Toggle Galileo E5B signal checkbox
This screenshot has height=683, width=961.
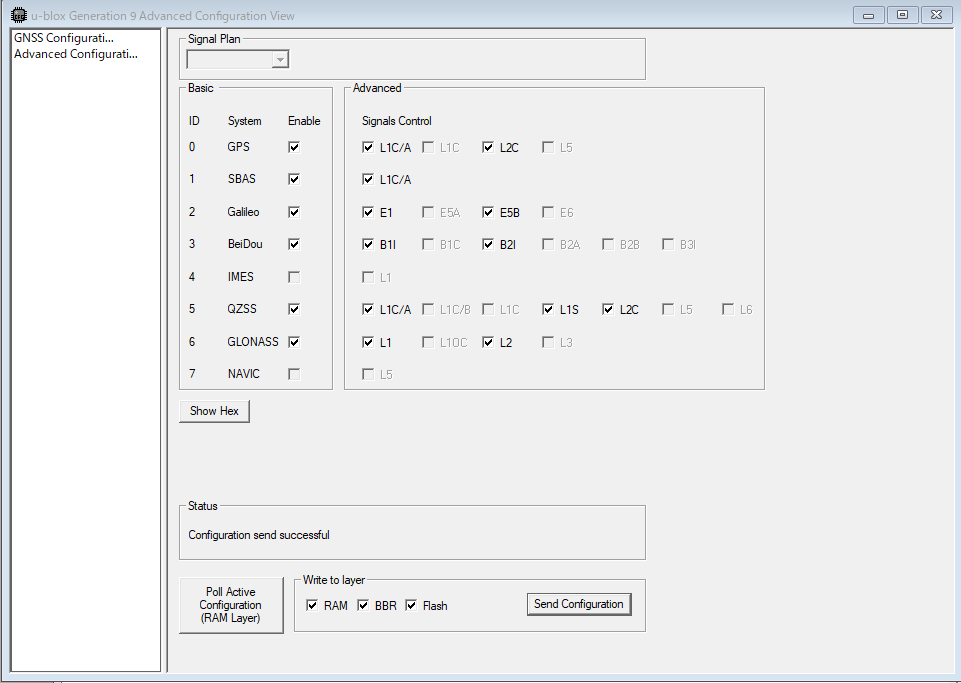[488, 212]
